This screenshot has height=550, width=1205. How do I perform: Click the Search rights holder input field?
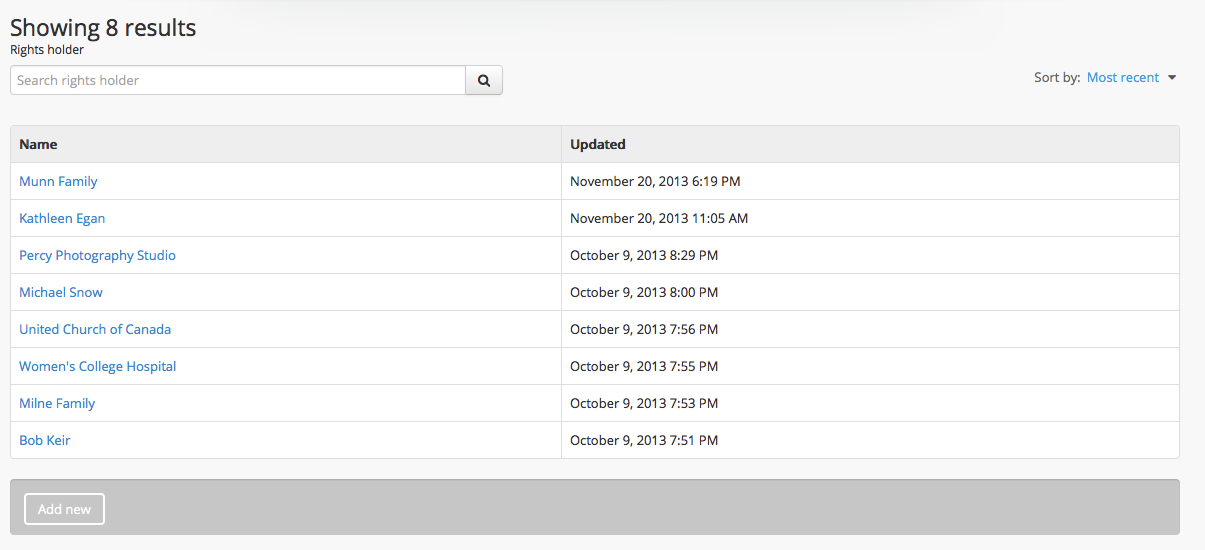coord(238,81)
